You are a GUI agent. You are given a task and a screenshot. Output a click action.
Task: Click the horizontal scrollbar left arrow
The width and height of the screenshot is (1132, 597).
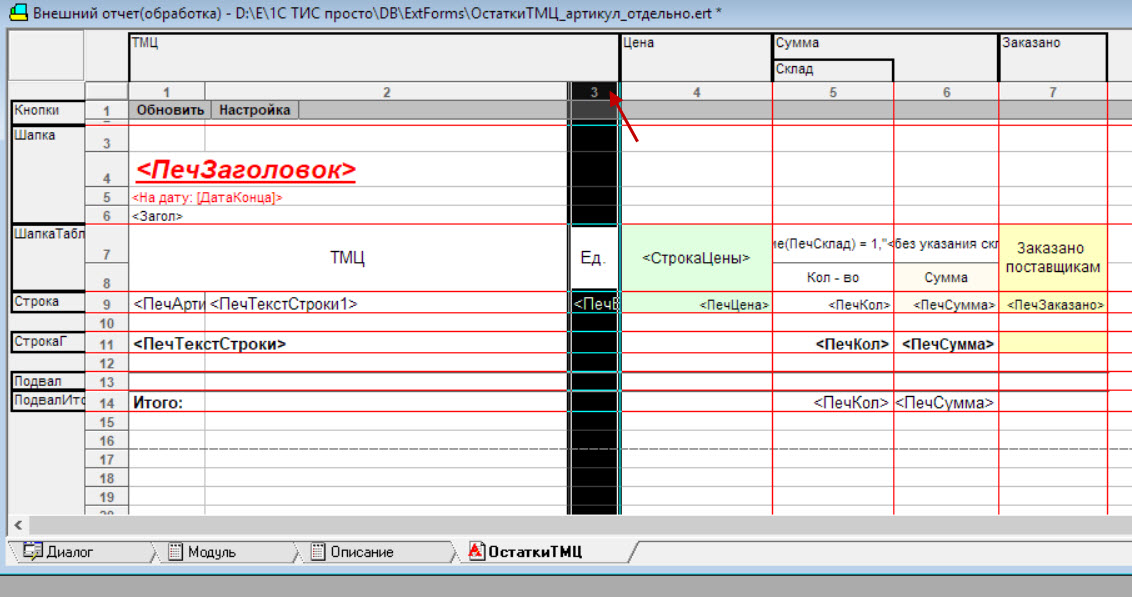[x=18, y=525]
